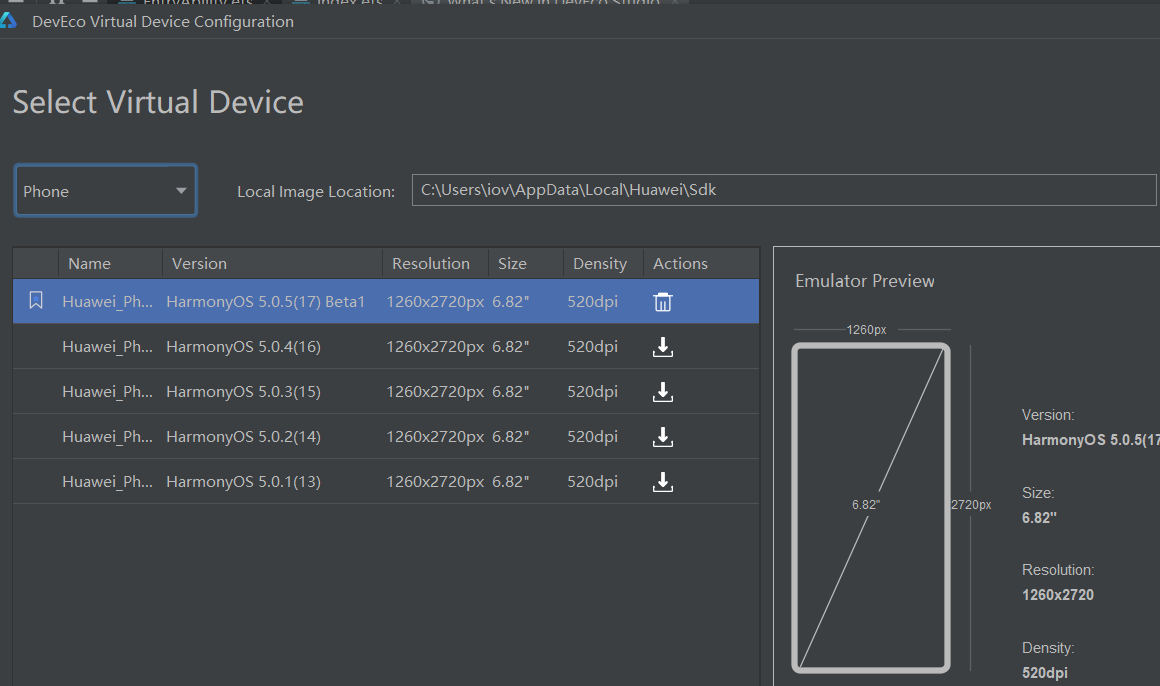Click the 6.82" size in the 5.0.3(15) row
The height and width of the screenshot is (686, 1160).
tap(510, 392)
